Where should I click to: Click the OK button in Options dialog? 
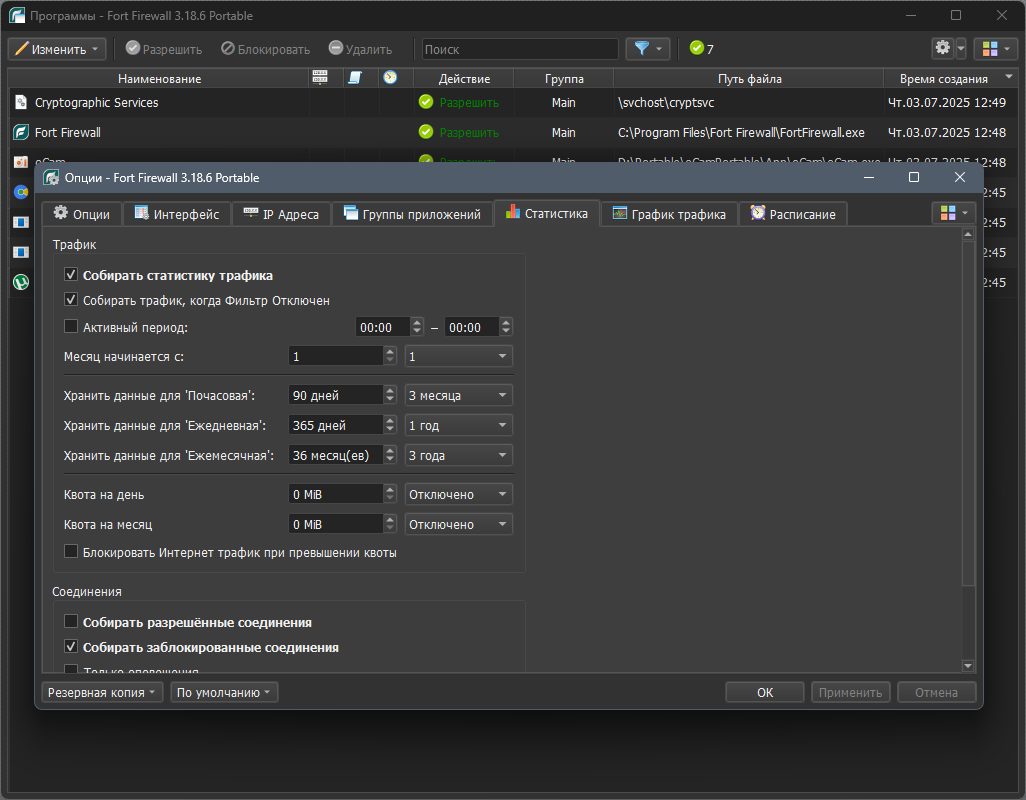765,692
